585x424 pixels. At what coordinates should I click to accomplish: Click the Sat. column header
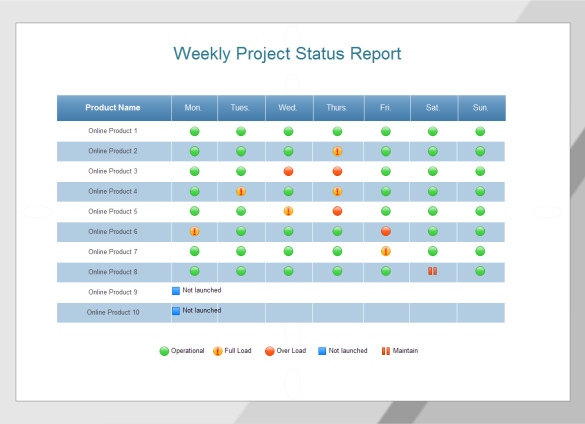pos(434,108)
